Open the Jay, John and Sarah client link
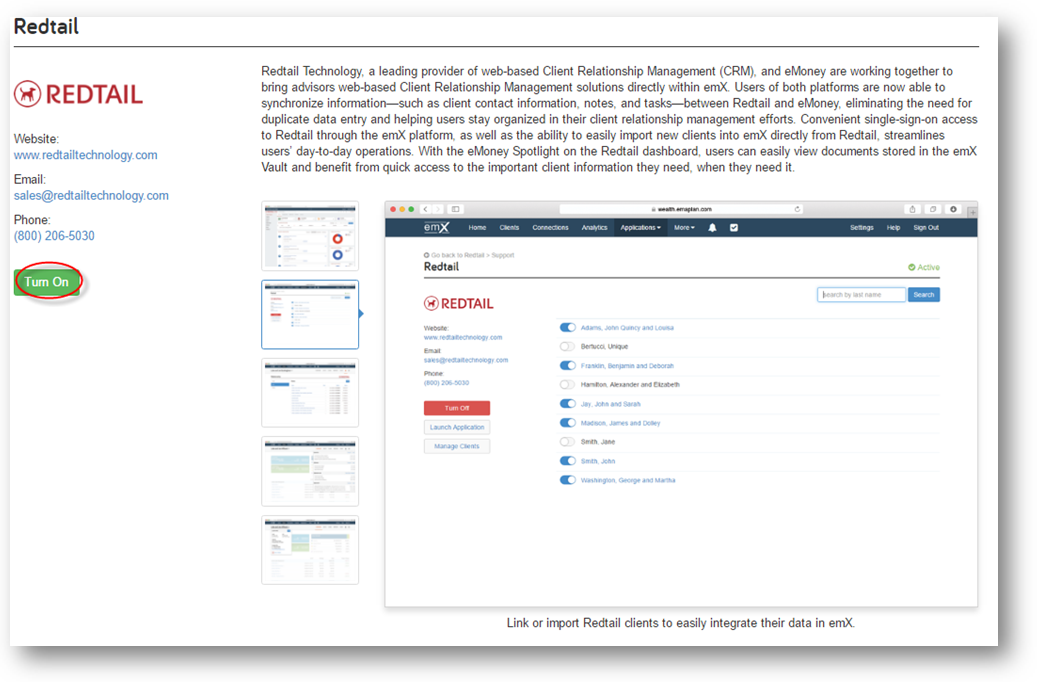The width and height of the screenshot is (1037, 682). (x=610, y=404)
